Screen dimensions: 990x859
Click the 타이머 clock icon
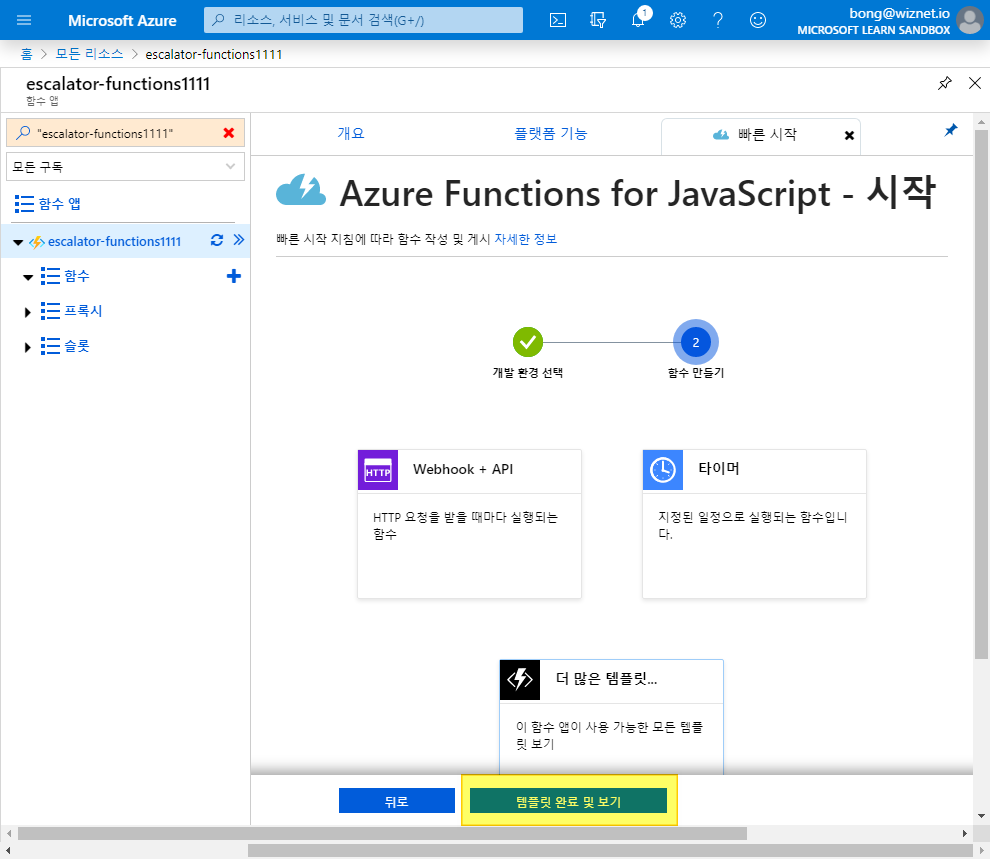click(662, 470)
